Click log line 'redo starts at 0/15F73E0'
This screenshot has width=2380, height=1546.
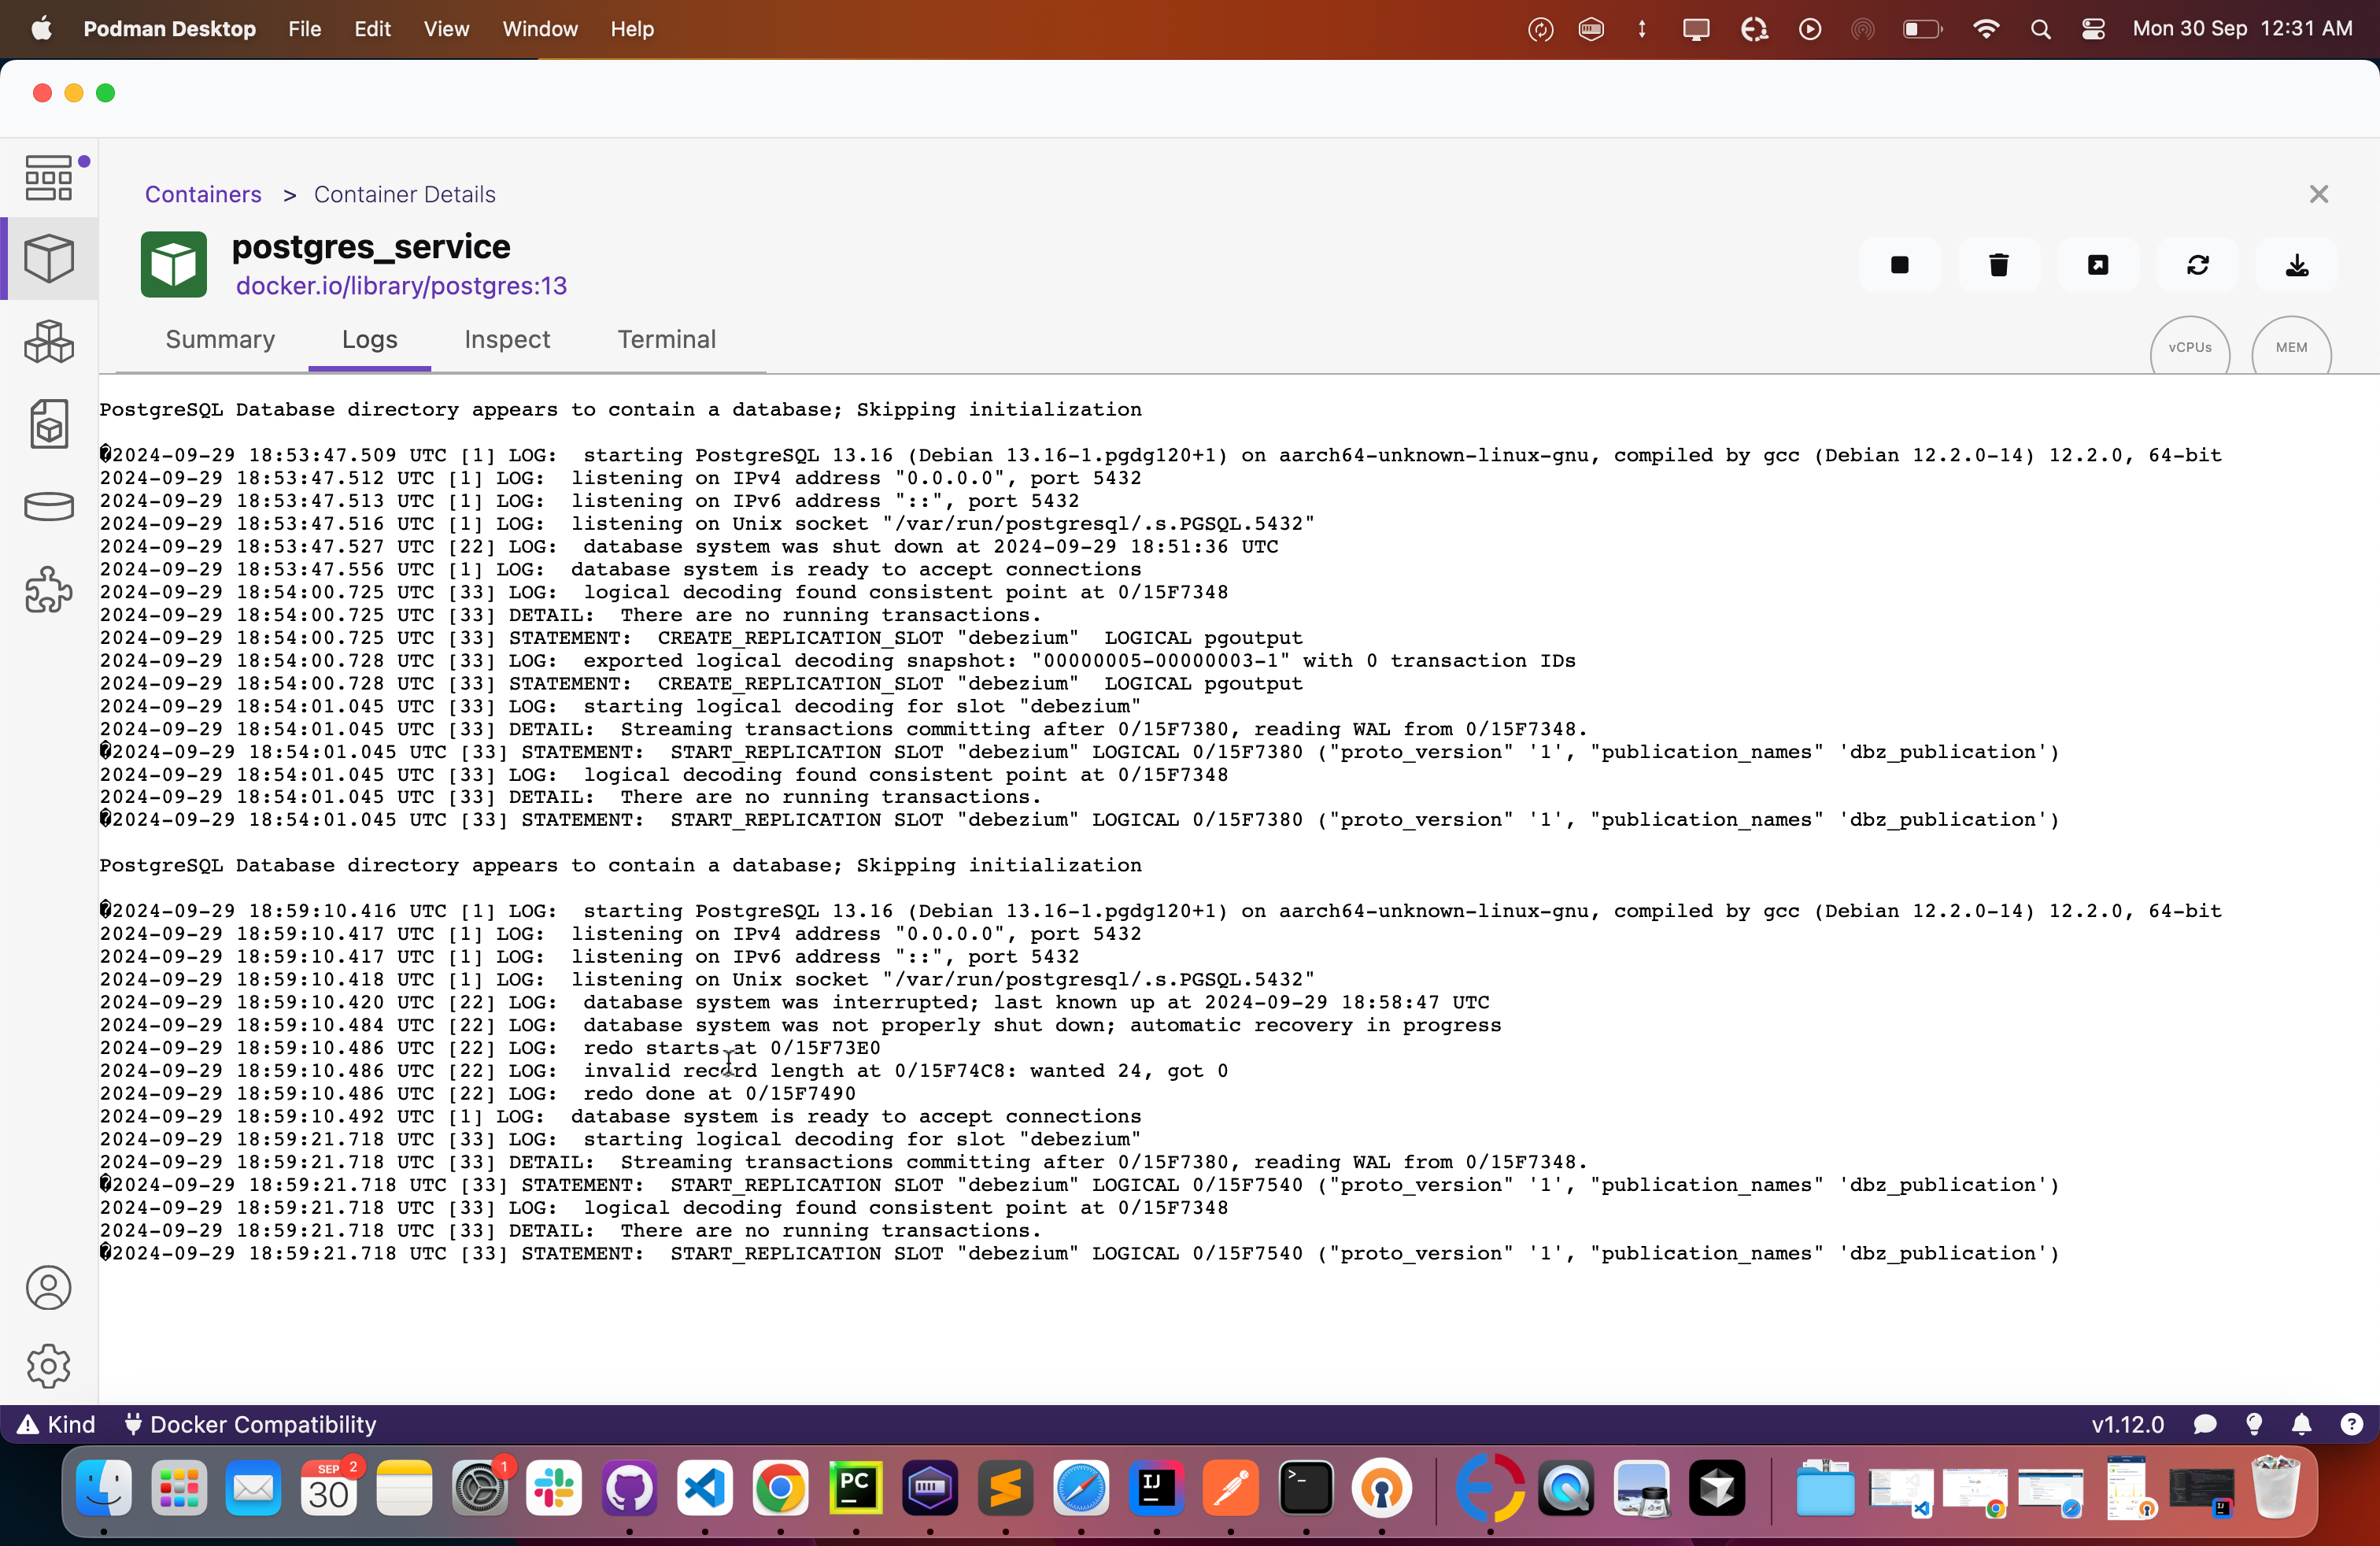coord(490,1049)
